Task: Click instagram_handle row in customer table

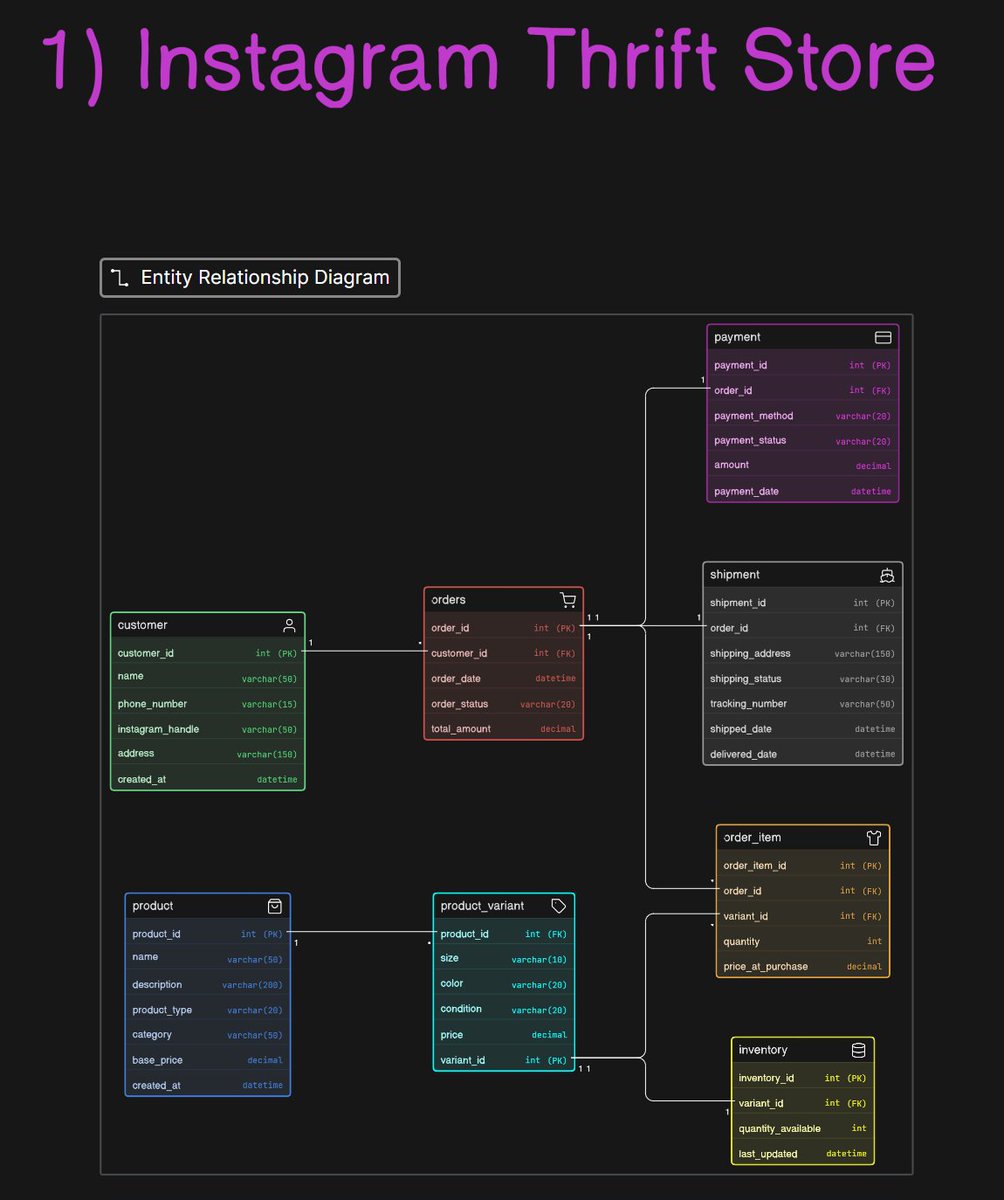Action: [x=208, y=729]
